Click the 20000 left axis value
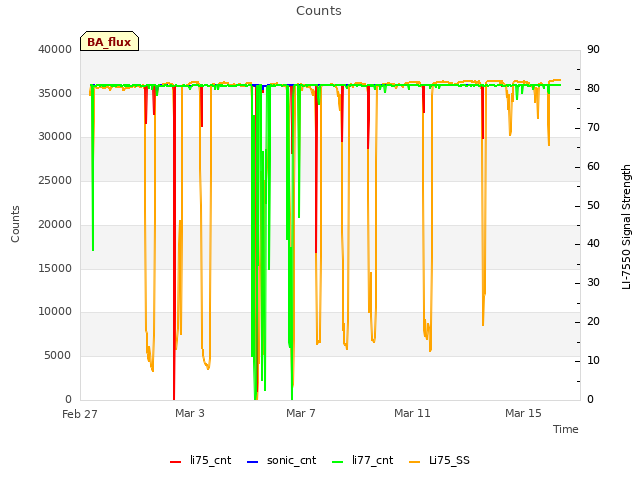 point(55,224)
